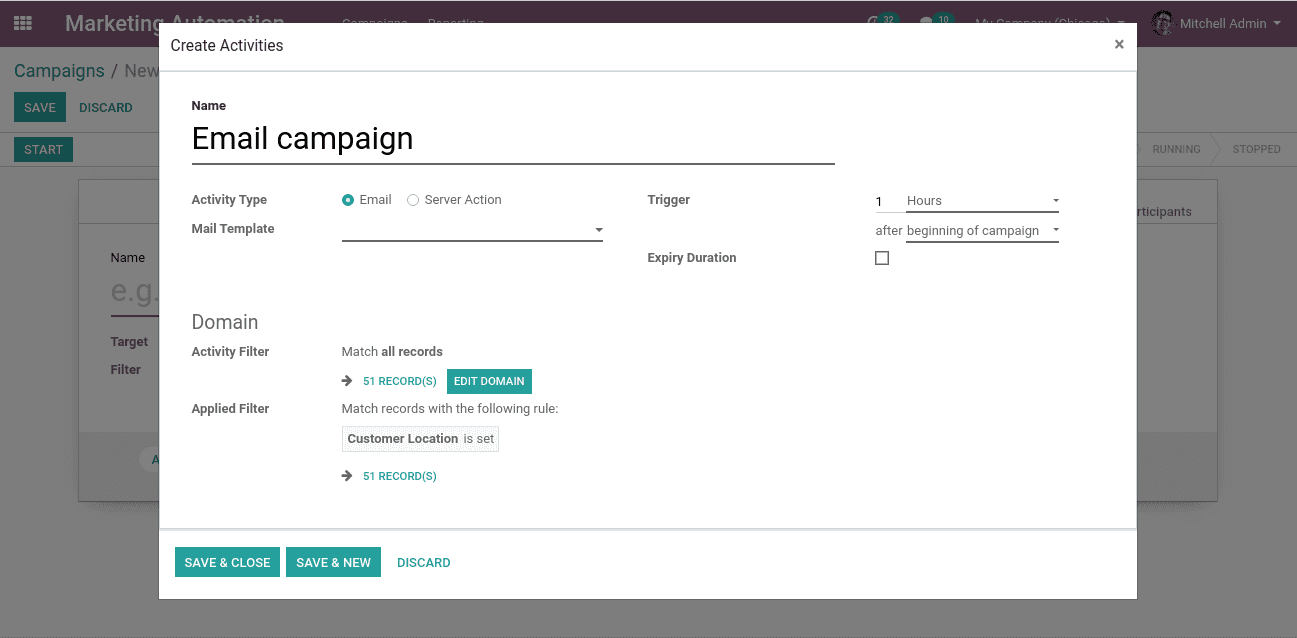The height and width of the screenshot is (638, 1297).
Task: Select the Server Action radio option
Action: click(413, 200)
